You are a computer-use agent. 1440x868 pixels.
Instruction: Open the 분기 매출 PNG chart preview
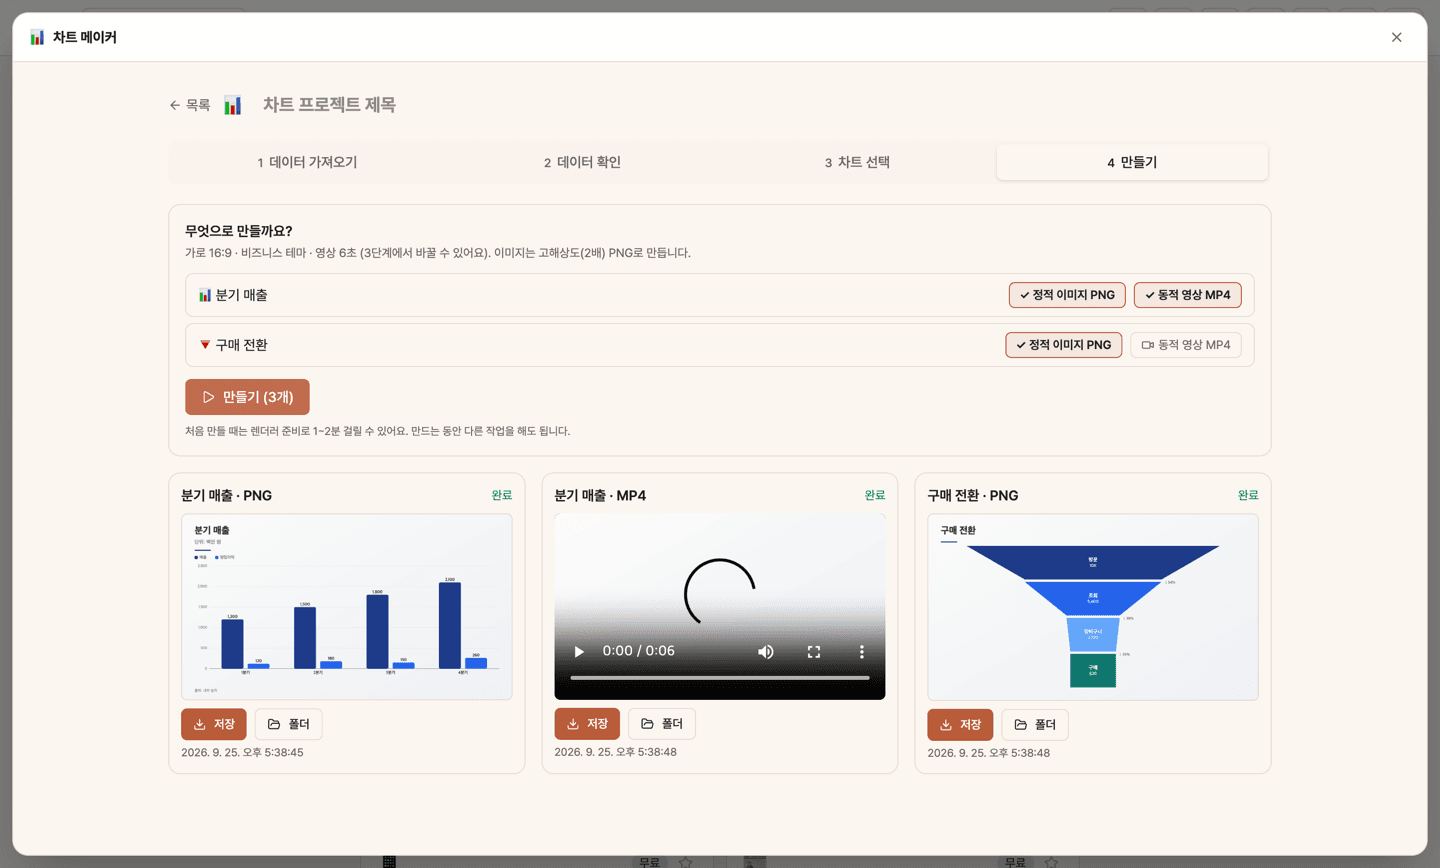347,607
